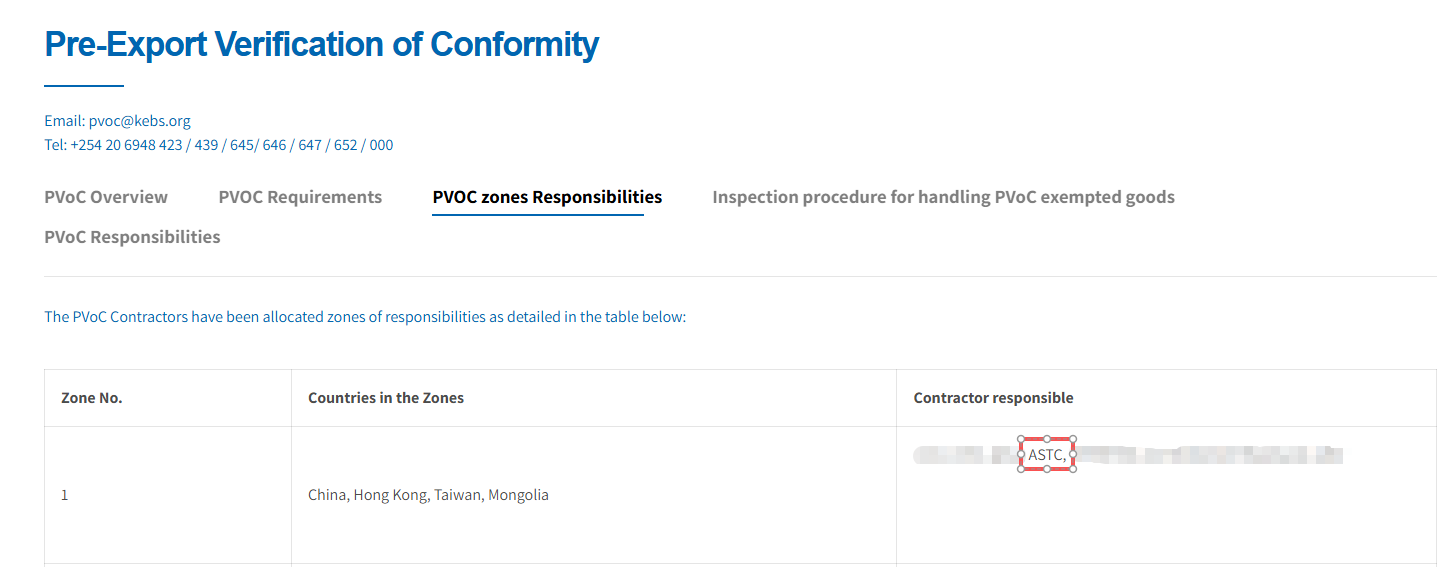Open the Inspection procedure for exempted goods tab
Viewport: 1439px width, 567px height.
[943, 197]
